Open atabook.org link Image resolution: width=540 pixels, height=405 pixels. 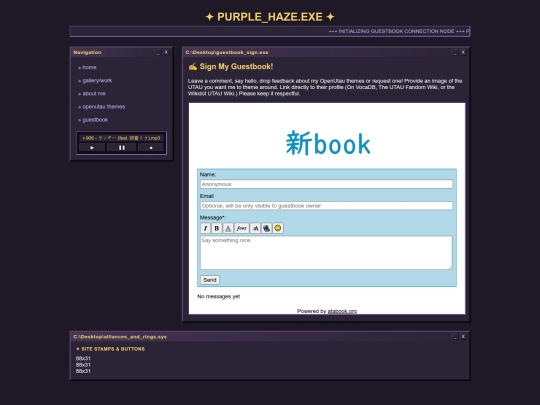[x=342, y=311]
